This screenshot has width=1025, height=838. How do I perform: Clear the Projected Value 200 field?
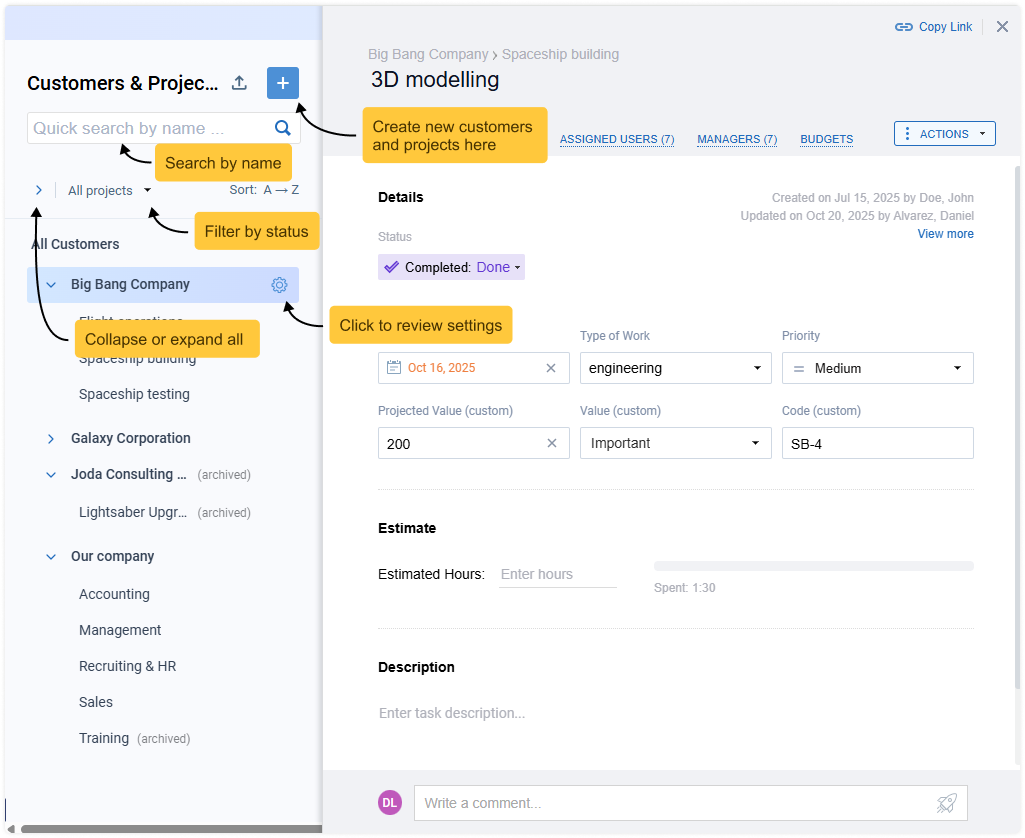(x=551, y=443)
